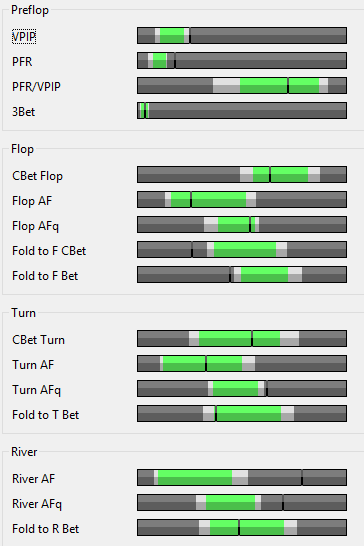Click the Fold to R Bet bar
Screen dimensions: 364x546
pos(242,528)
